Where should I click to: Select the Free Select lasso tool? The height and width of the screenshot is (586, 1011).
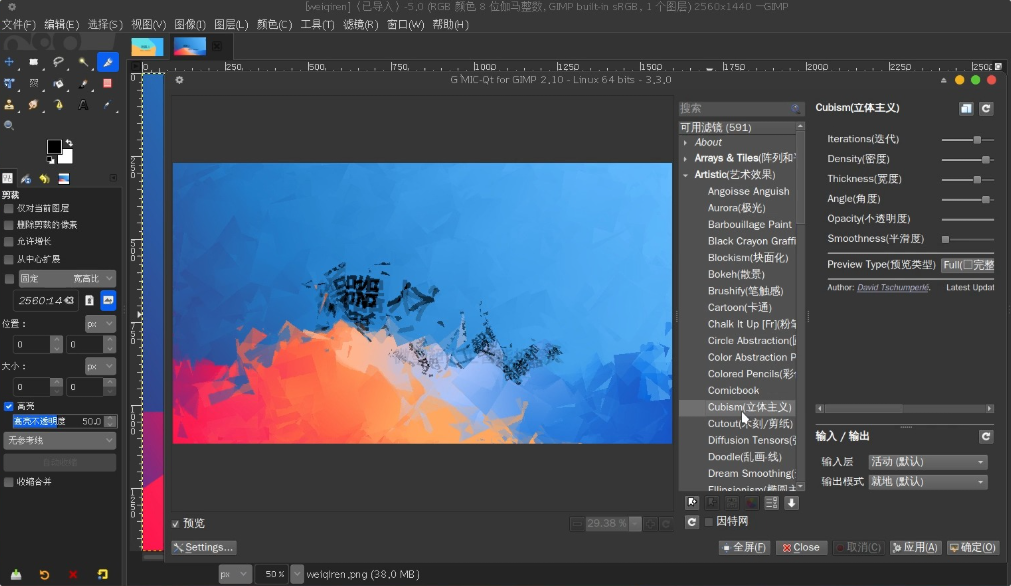pos(58,62)
